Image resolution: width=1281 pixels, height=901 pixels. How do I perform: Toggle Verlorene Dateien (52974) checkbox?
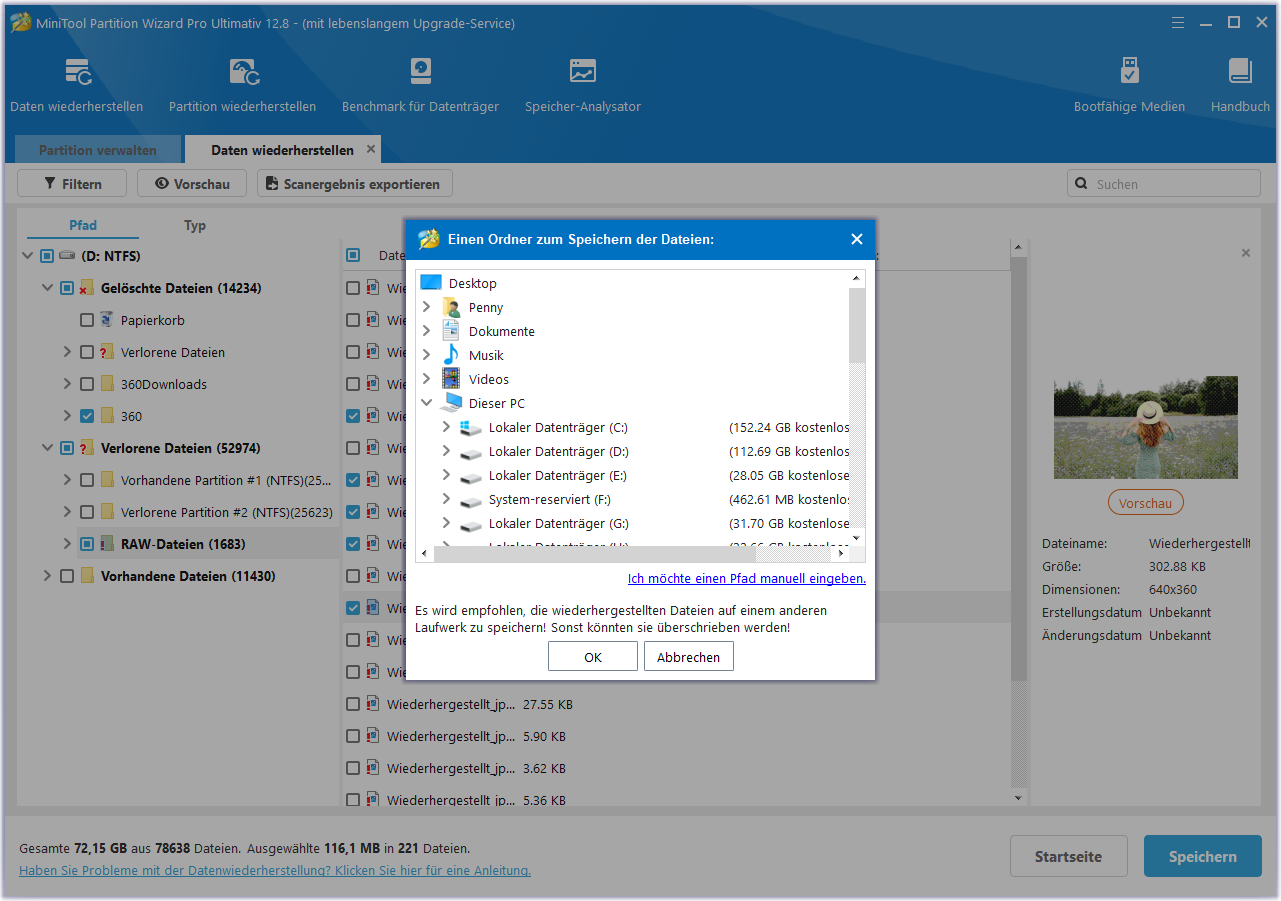(67, 448)
